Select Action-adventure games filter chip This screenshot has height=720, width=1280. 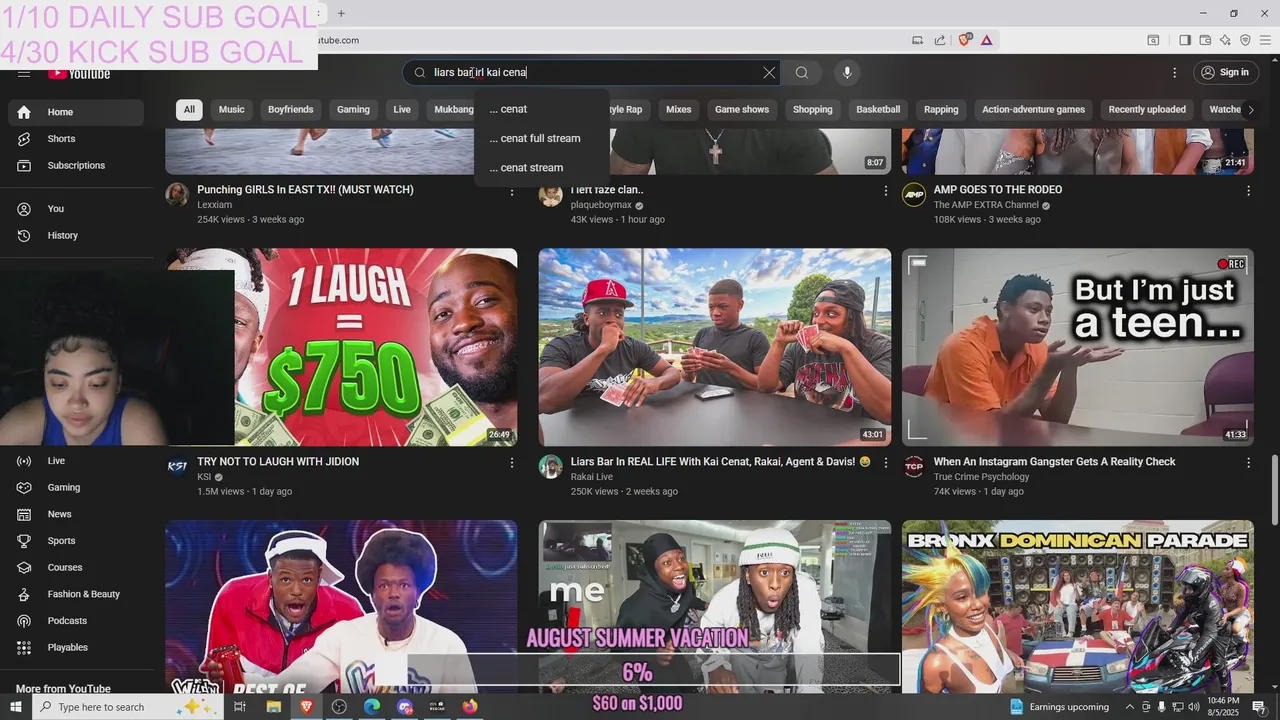(x=1033, y=110)
